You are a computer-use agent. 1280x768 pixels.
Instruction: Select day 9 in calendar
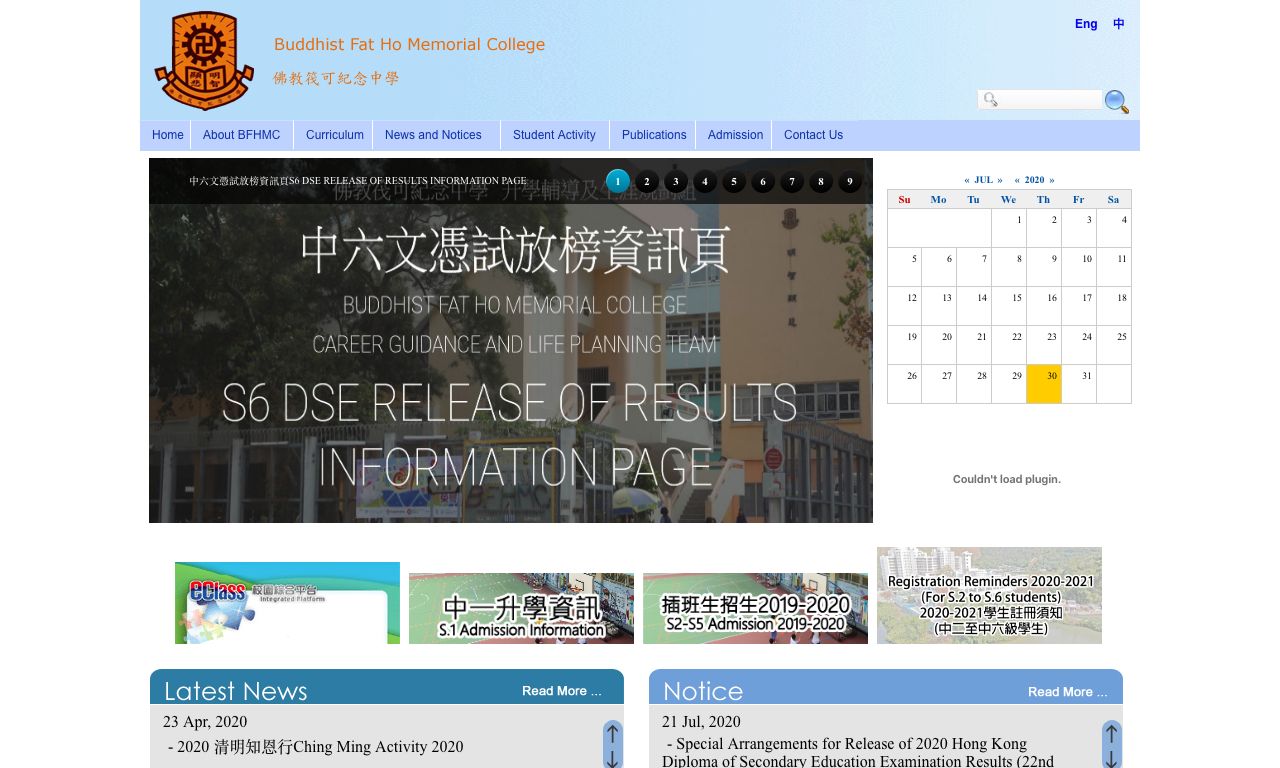[1043, 267]
